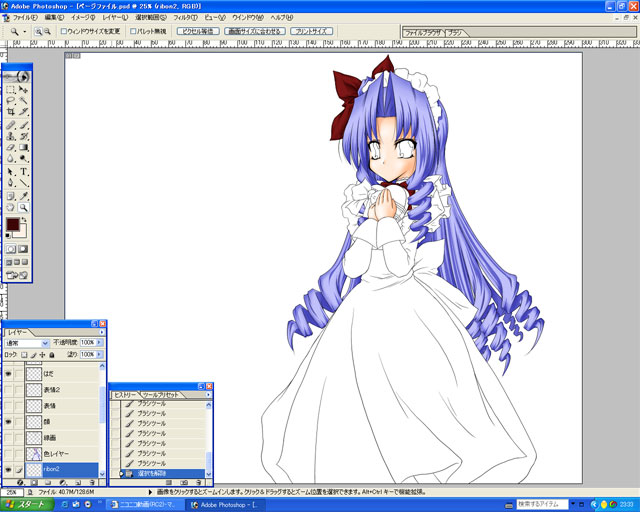Image resolution: width=640 pixels, height=512 pixels.
Task: Select the Notes tool
Action: point(11,196)
